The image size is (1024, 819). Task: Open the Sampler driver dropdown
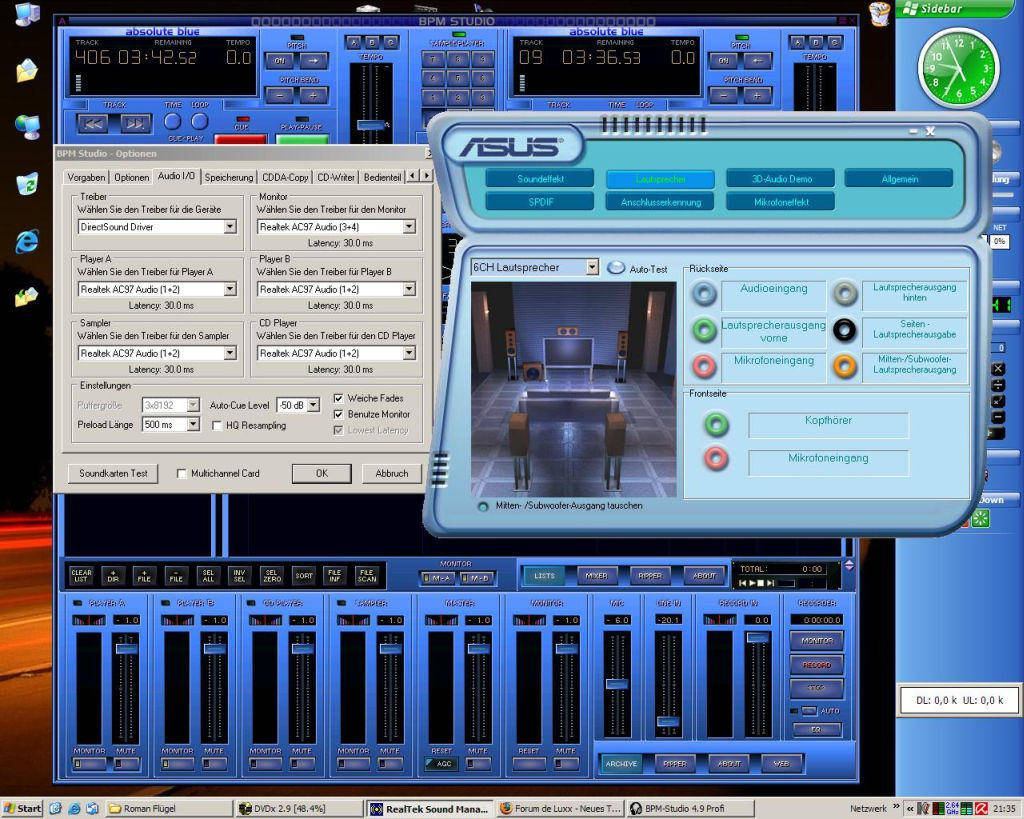tap(230, 353)
